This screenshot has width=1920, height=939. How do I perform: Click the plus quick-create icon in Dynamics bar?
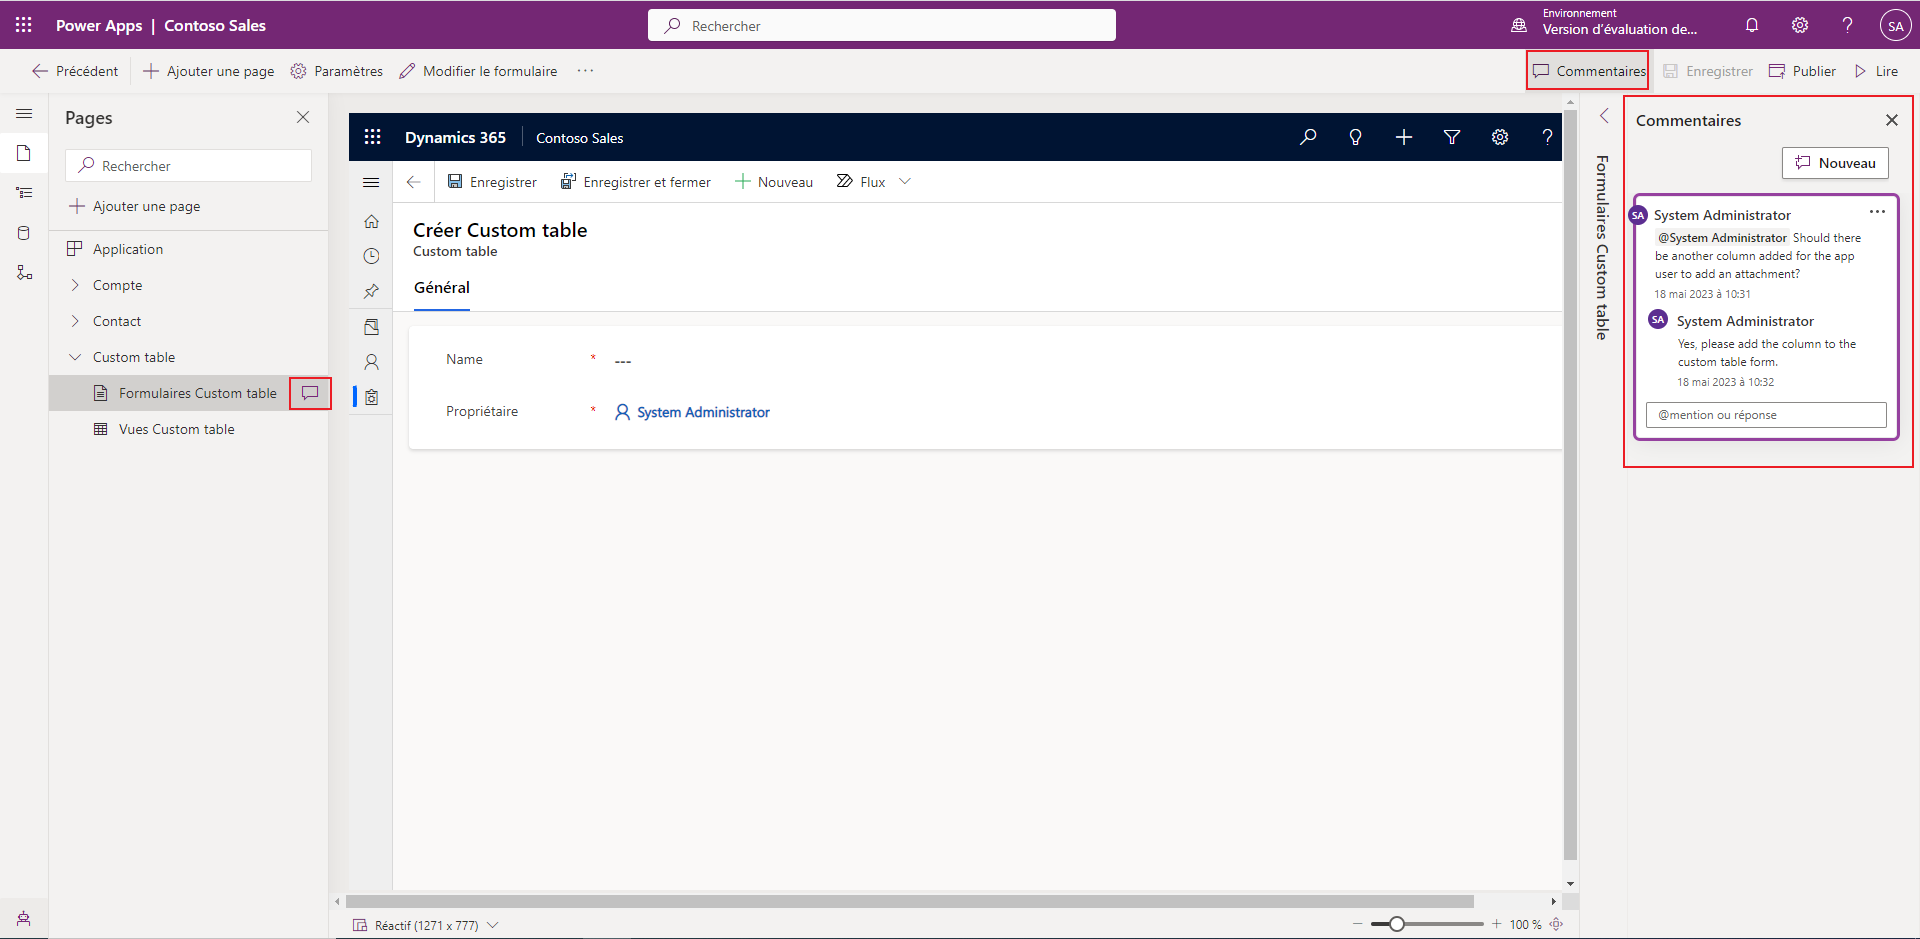(x=1403, y=137)
